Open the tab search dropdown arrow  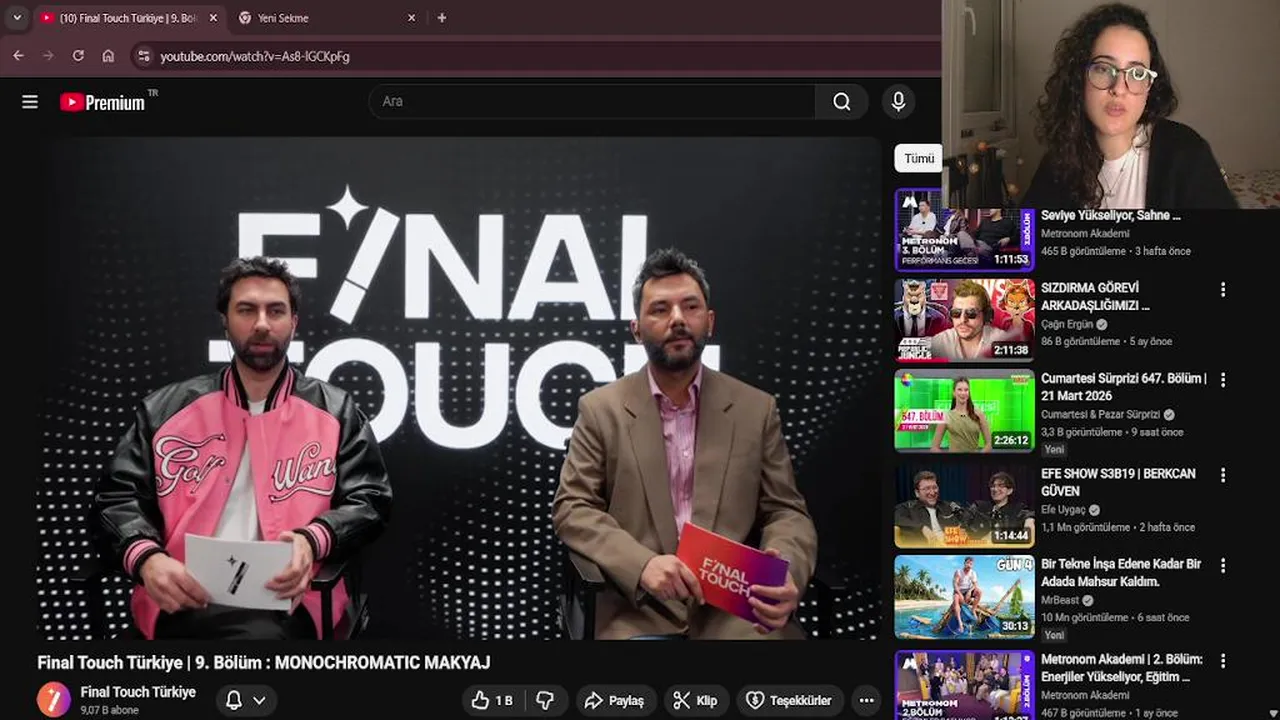point(16,18)
